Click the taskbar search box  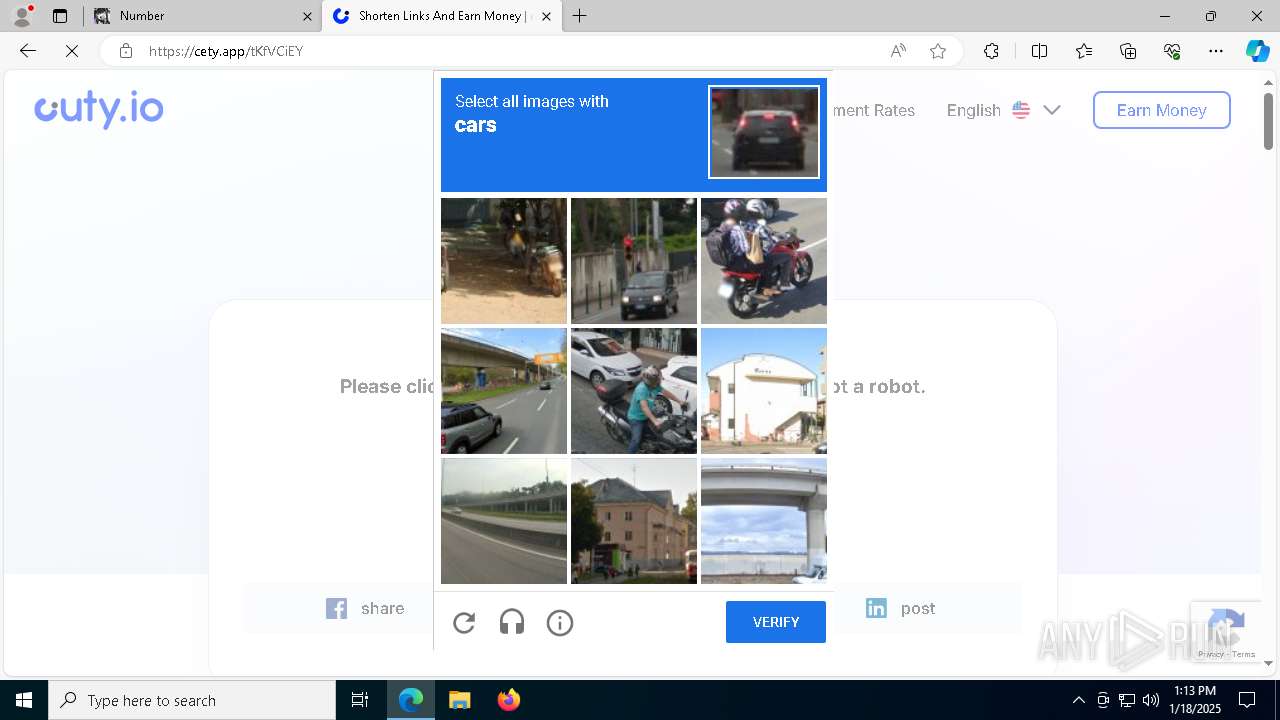[192, 700]
